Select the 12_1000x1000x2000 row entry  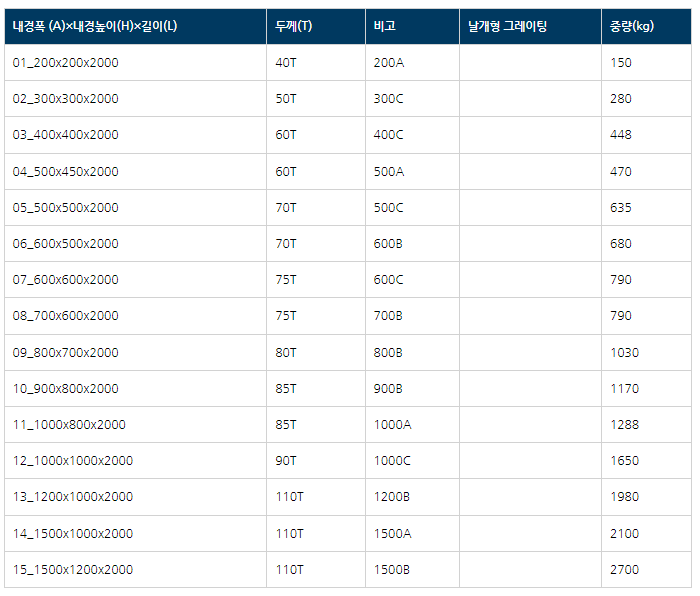(136, 460)
